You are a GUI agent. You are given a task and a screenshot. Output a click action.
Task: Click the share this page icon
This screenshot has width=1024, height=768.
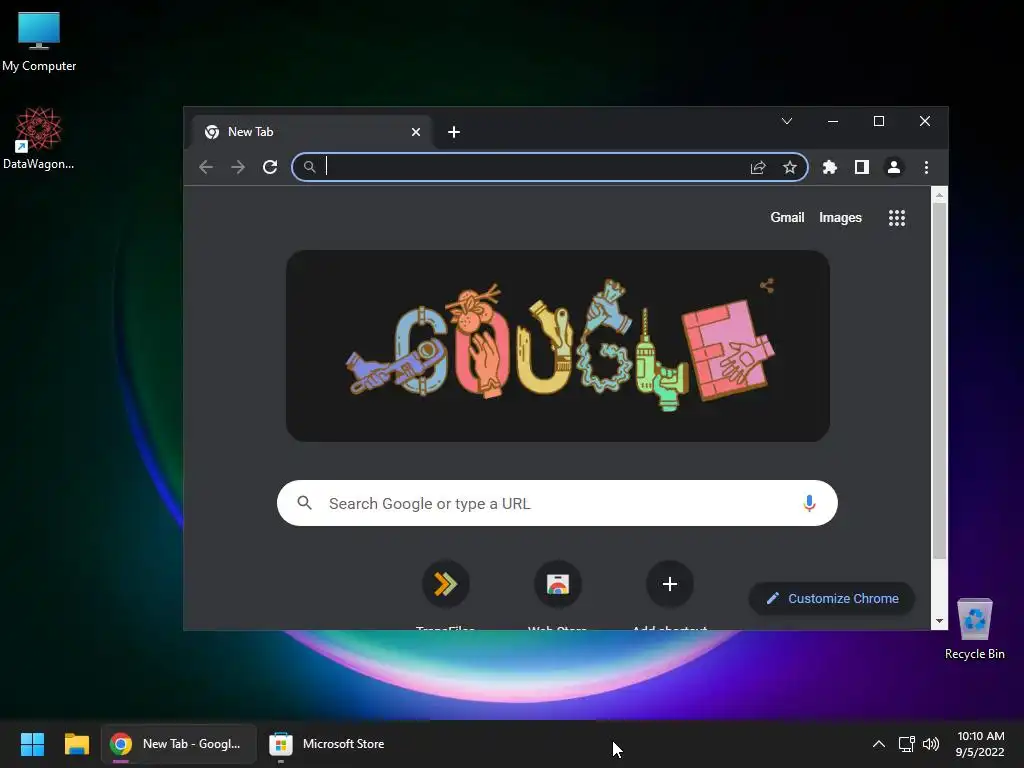coord(758,168)
